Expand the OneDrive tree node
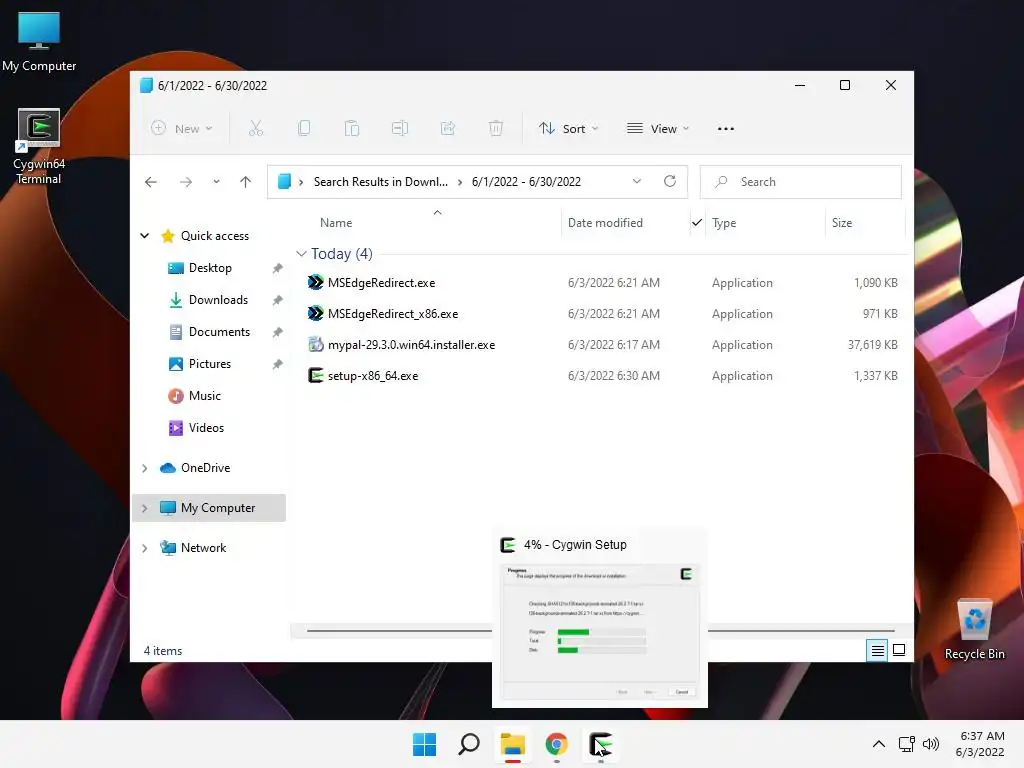 [x=145, y=468]
